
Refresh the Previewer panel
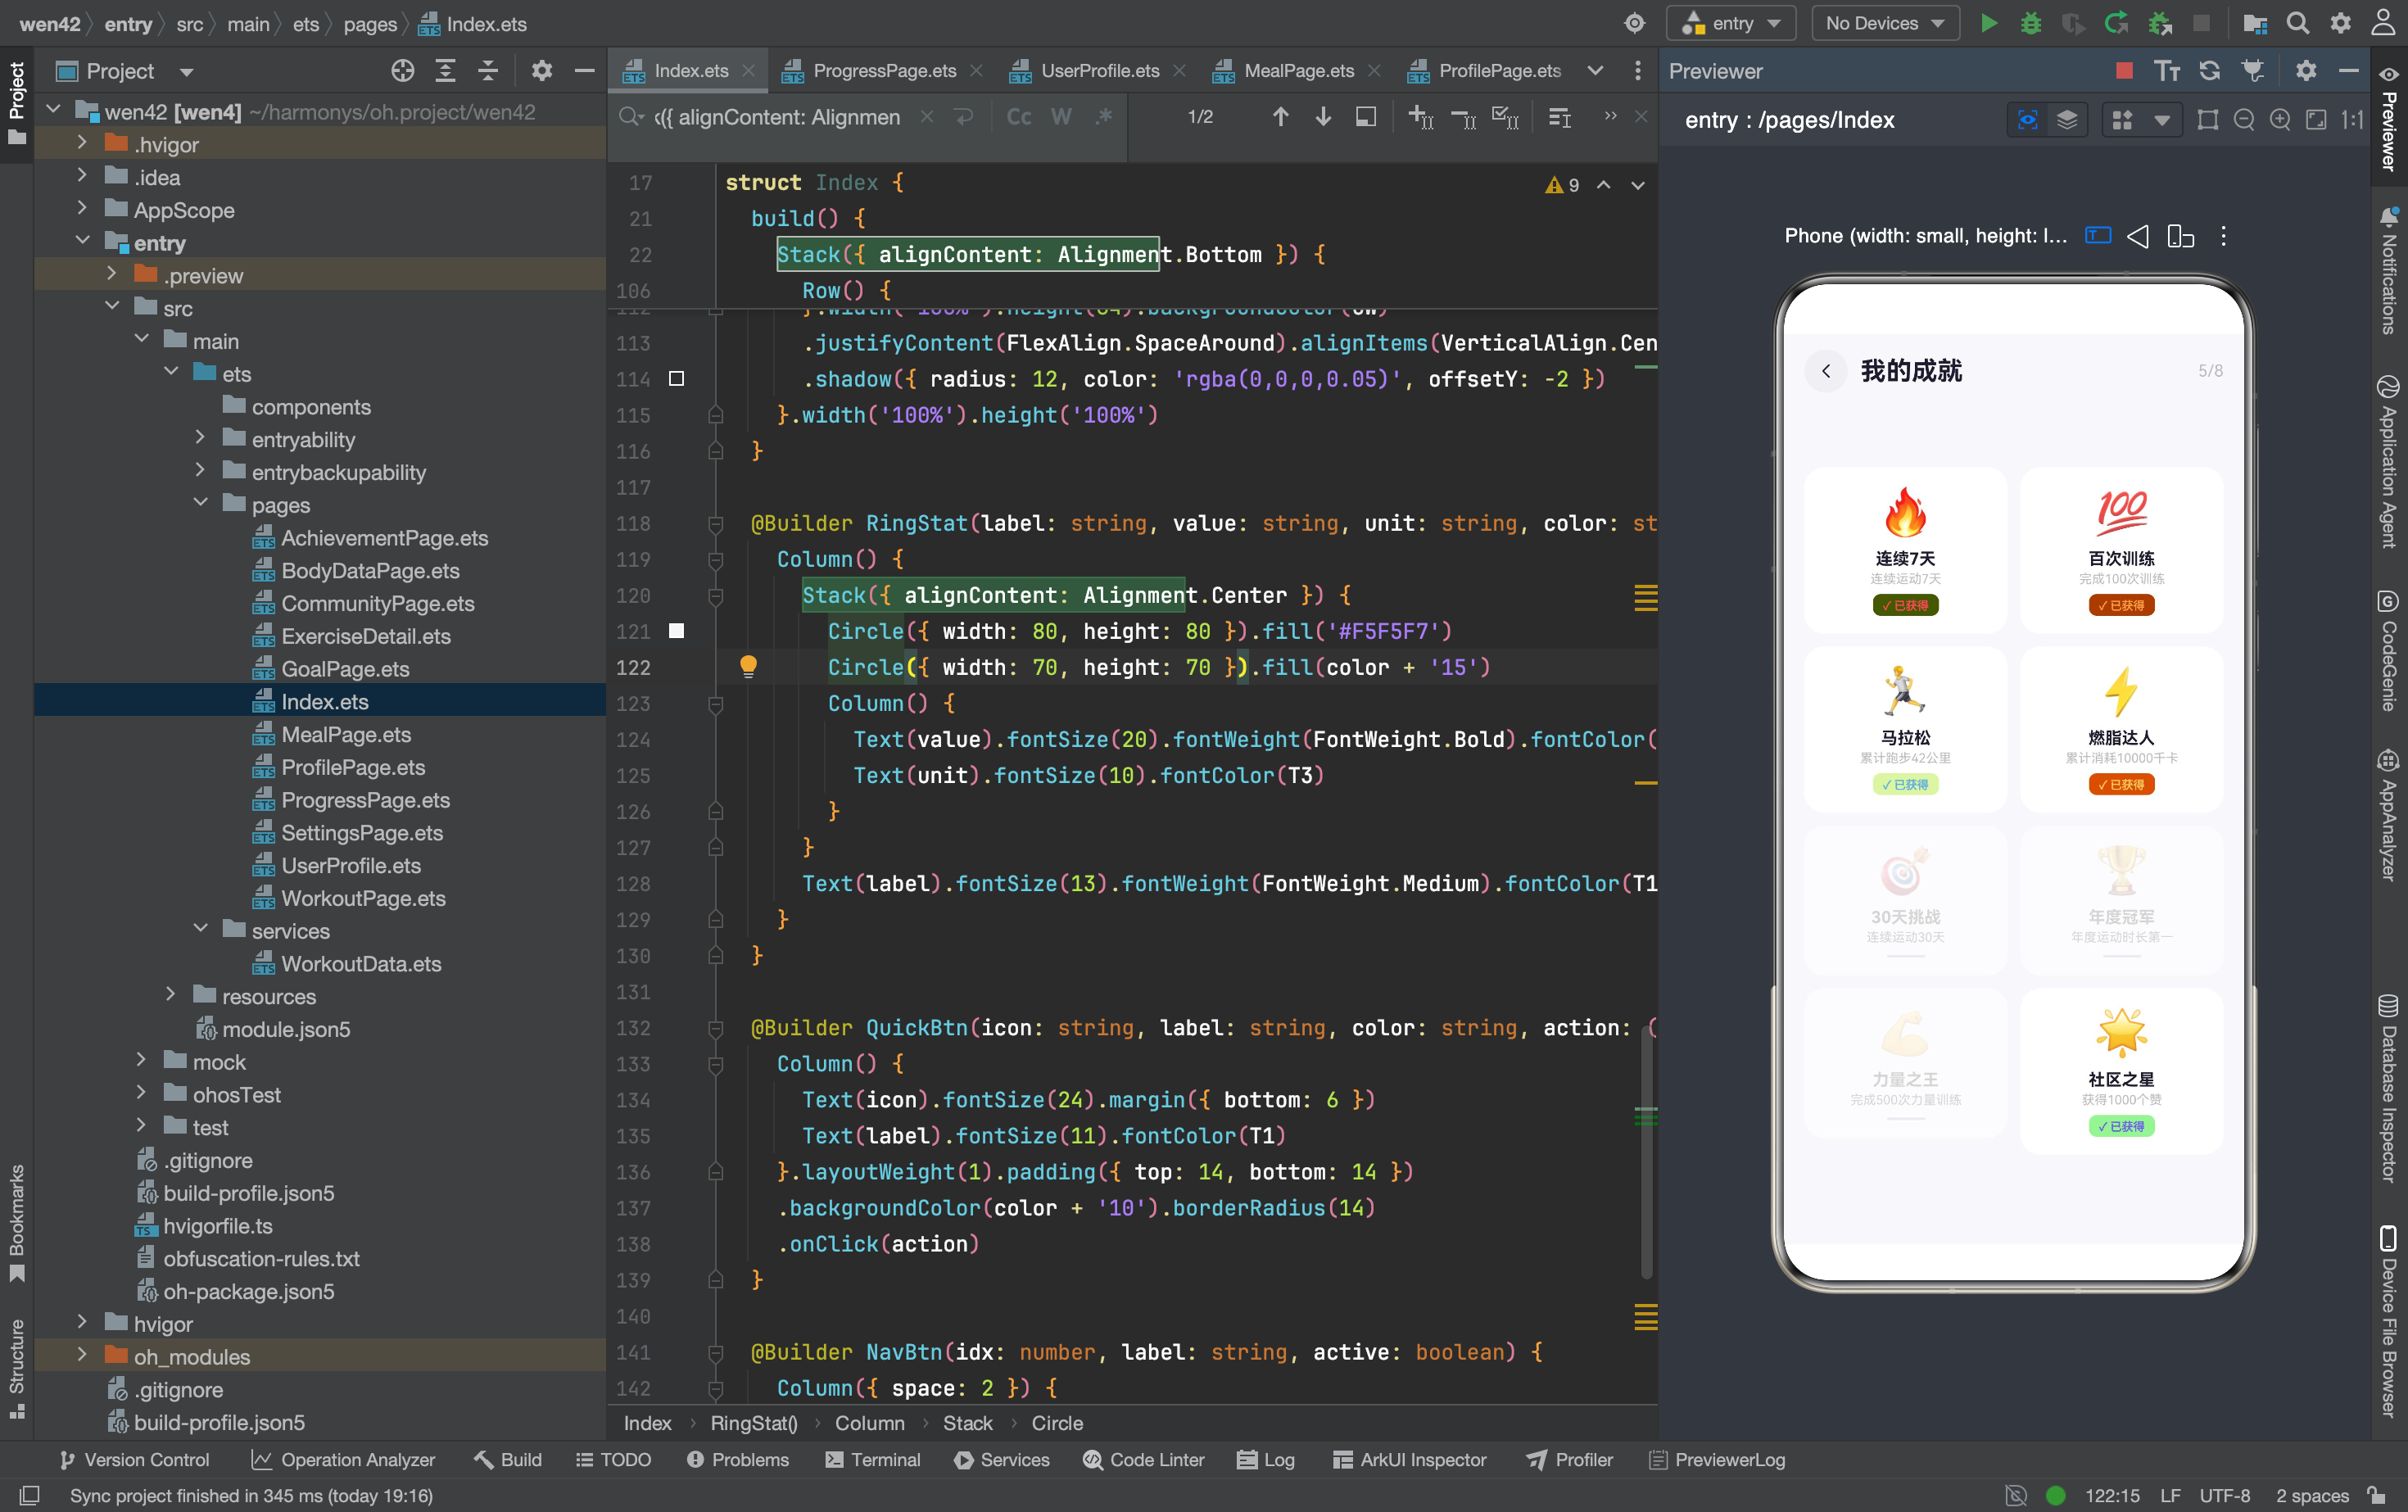point(2209,71)
